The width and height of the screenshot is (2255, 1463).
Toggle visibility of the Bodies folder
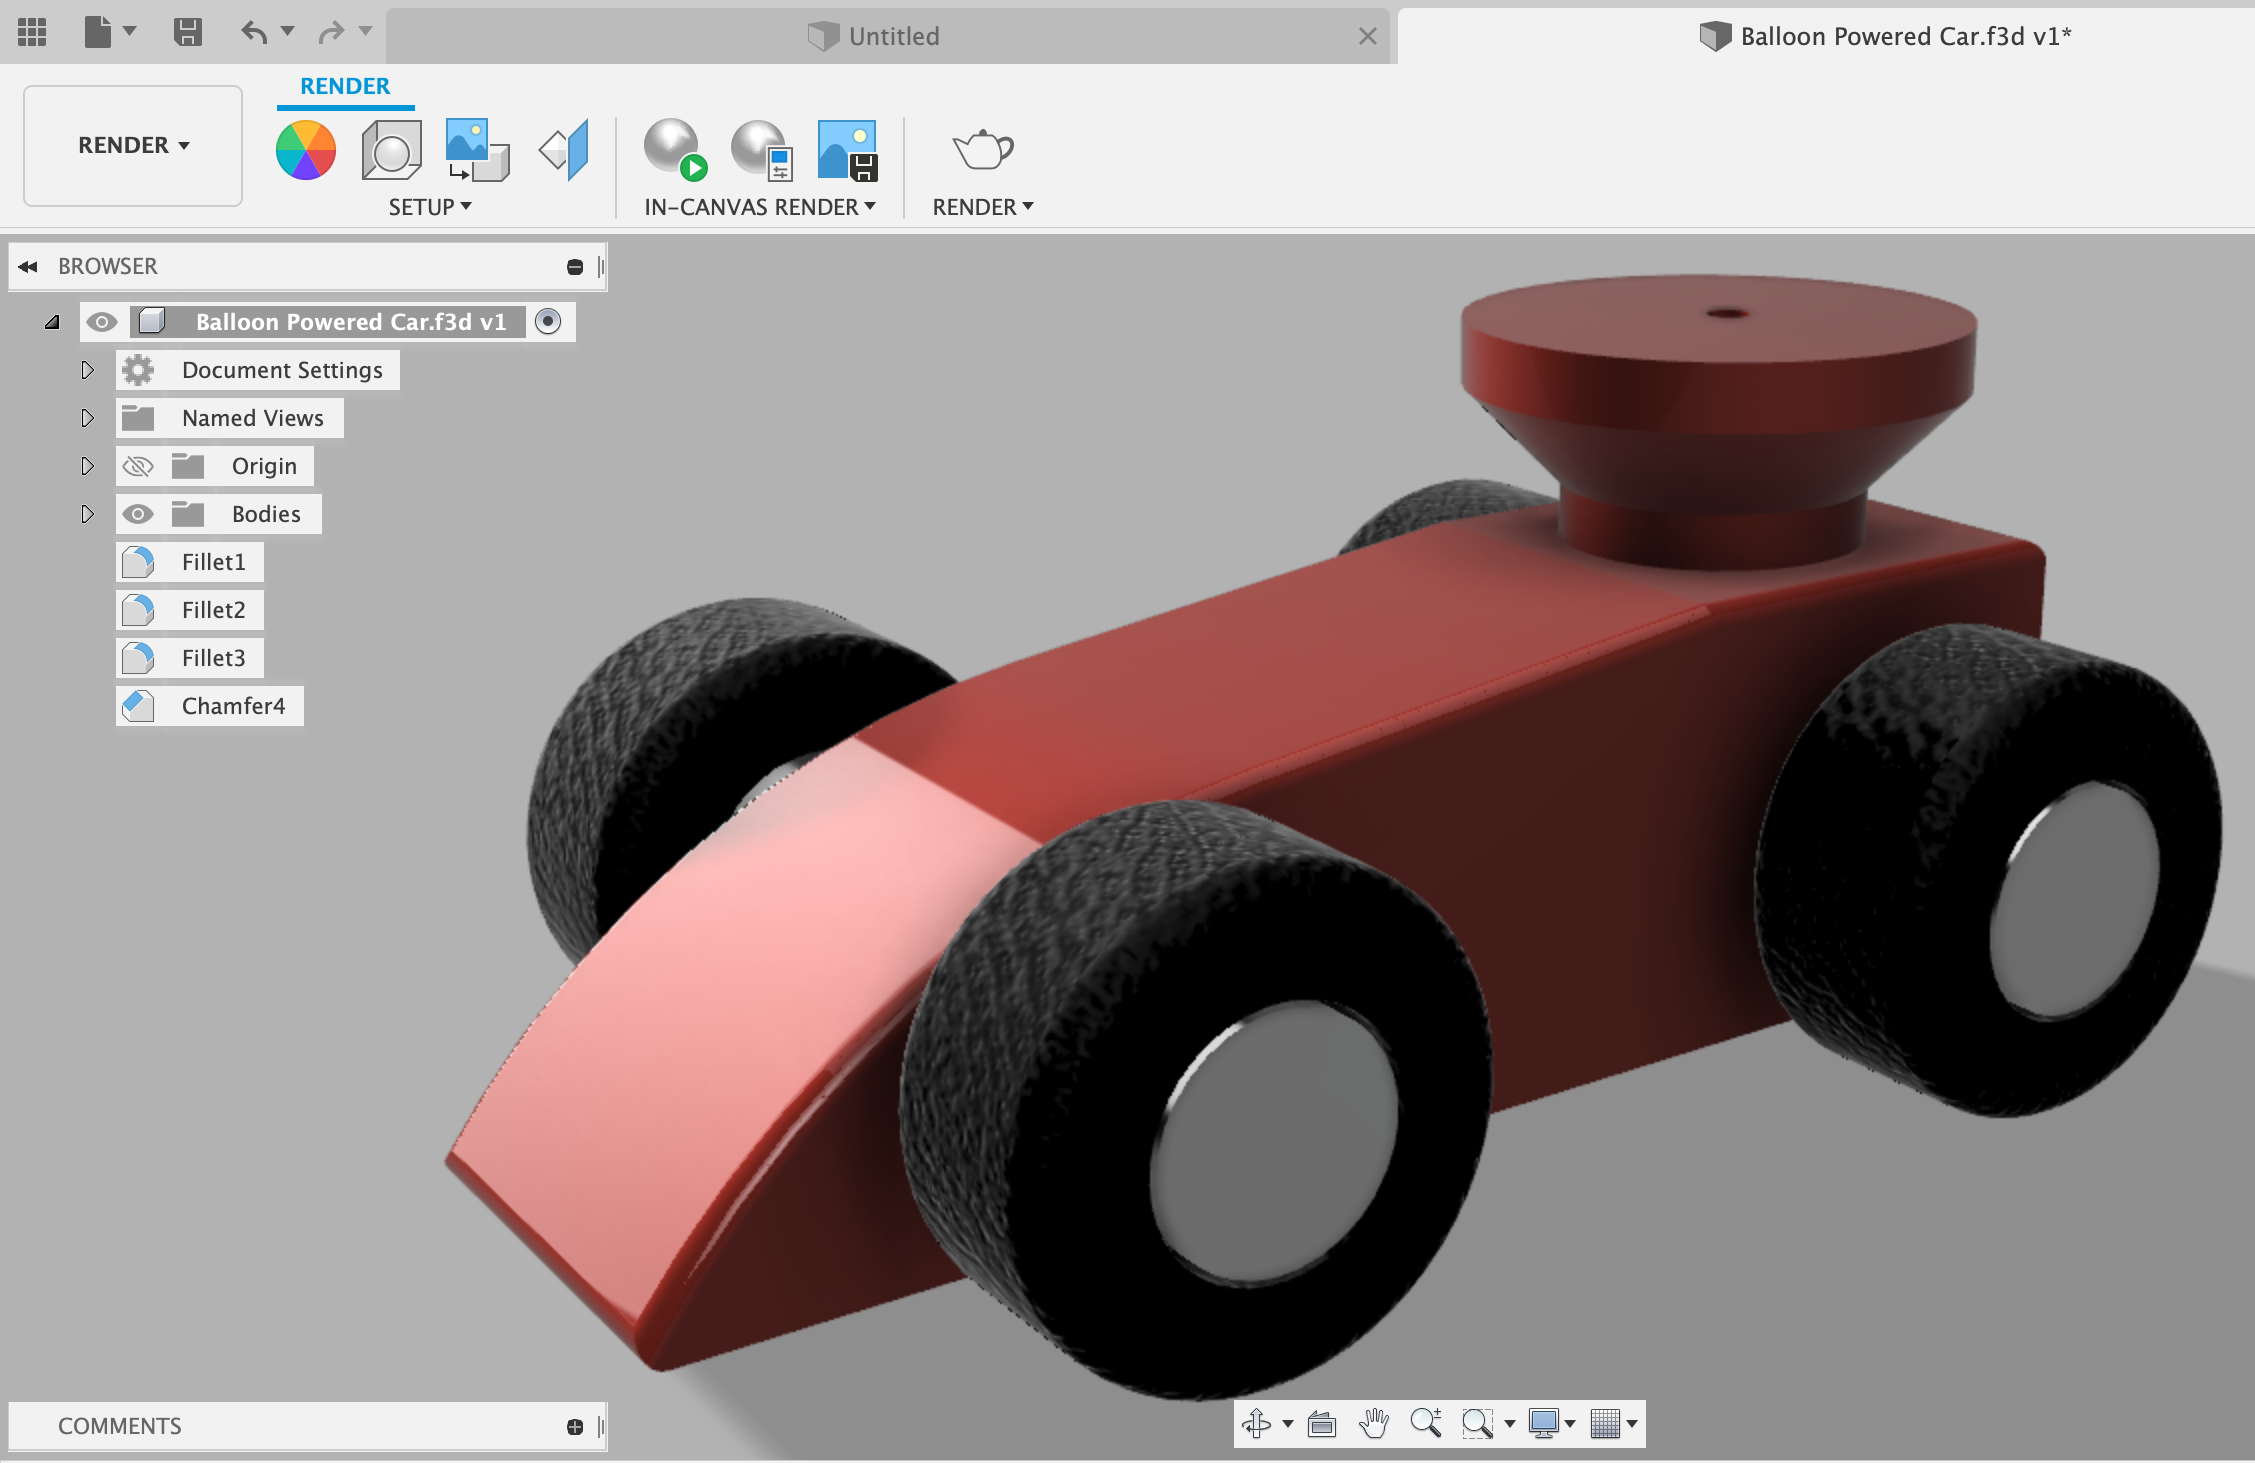138,514
